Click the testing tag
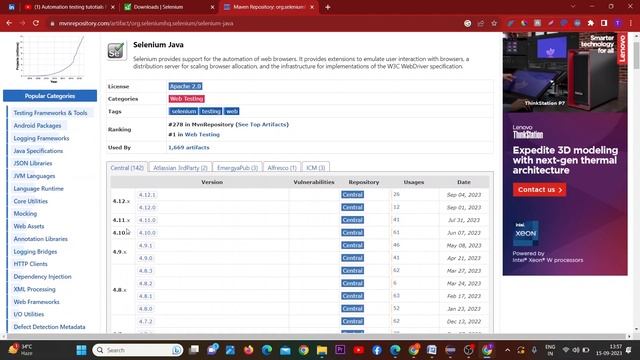 click(211, 111)
